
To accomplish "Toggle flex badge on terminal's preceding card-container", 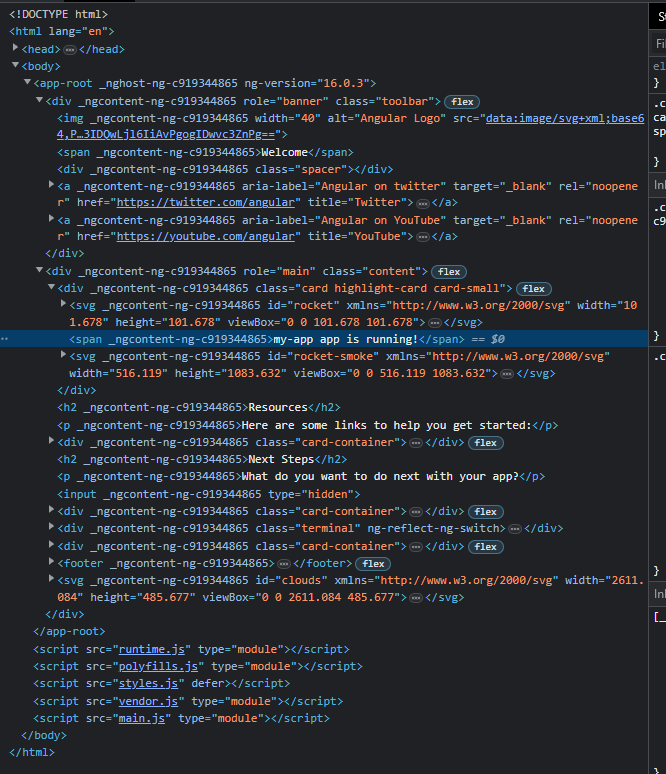I will coord(486,512).
